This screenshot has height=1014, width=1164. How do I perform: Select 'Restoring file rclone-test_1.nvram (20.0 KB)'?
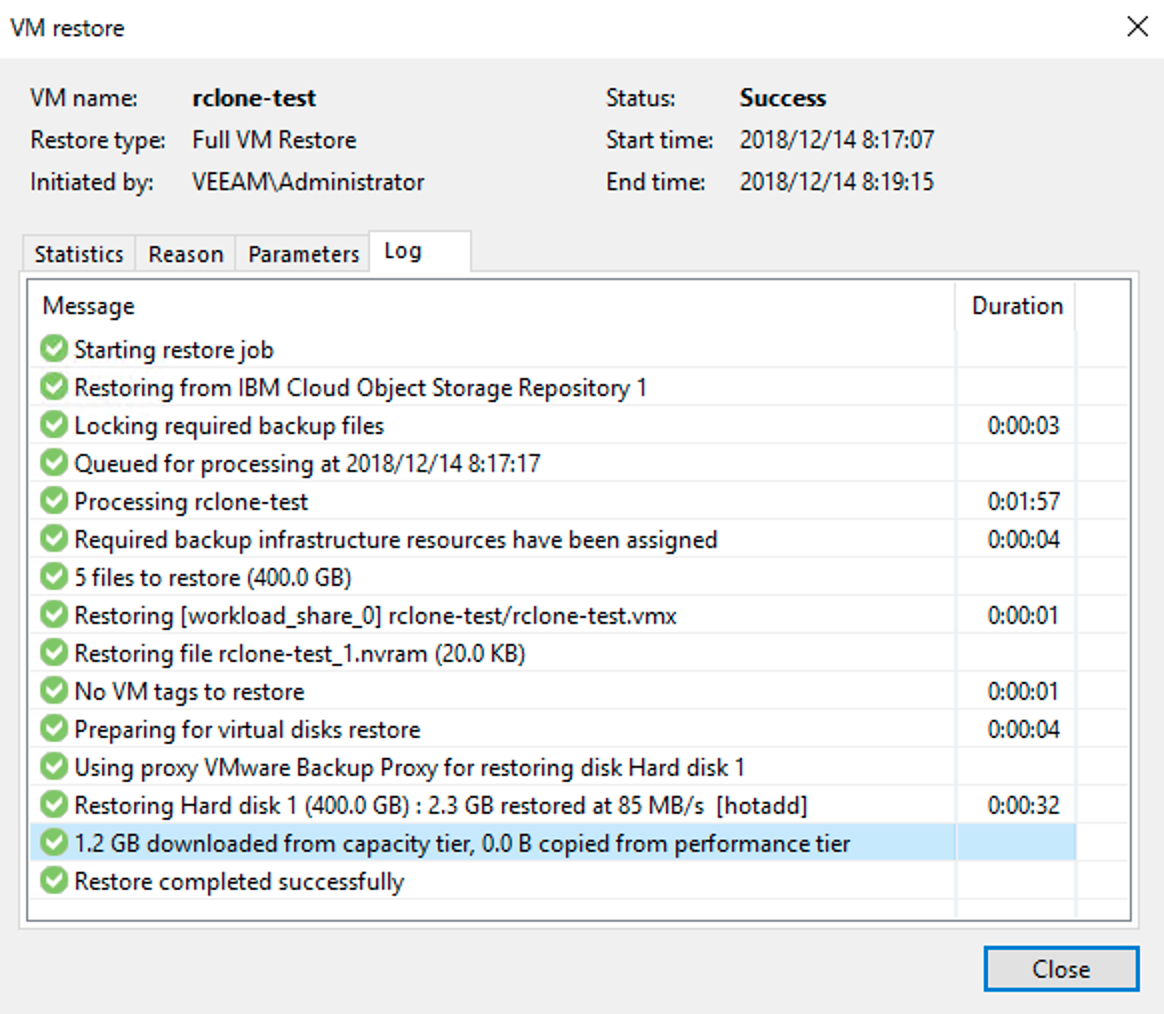[x=552, y=652]
